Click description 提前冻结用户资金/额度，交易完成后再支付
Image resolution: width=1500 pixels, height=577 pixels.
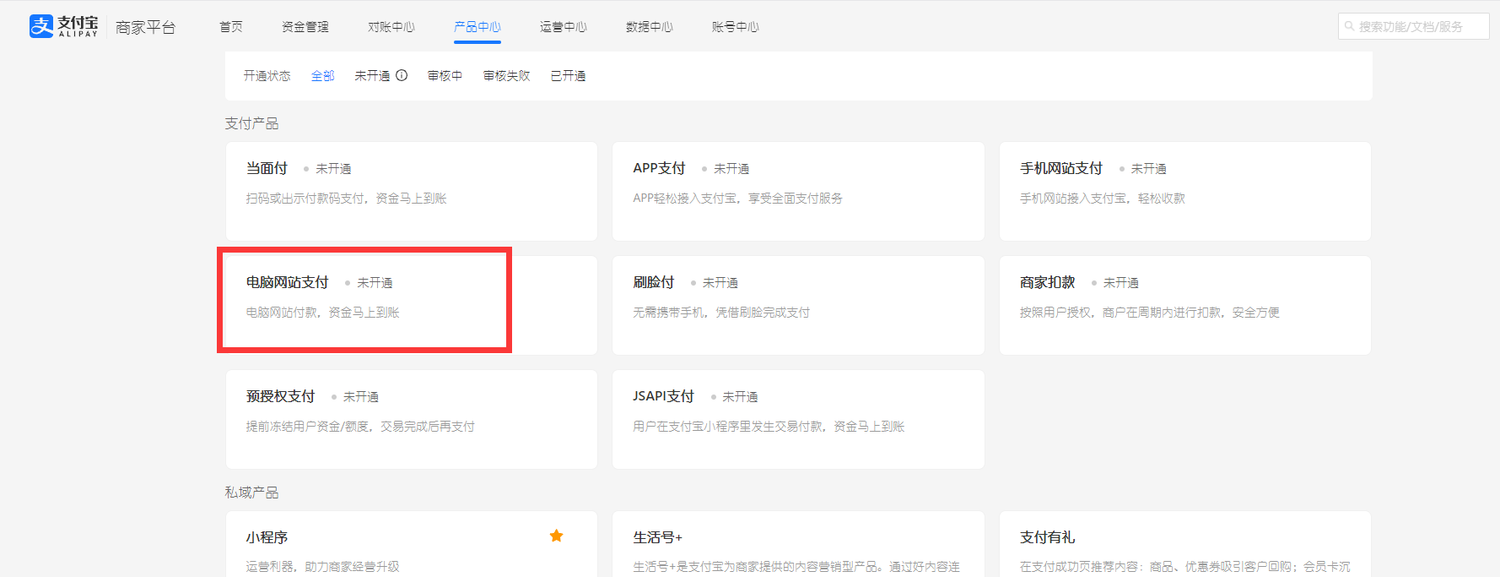point(360,427)
